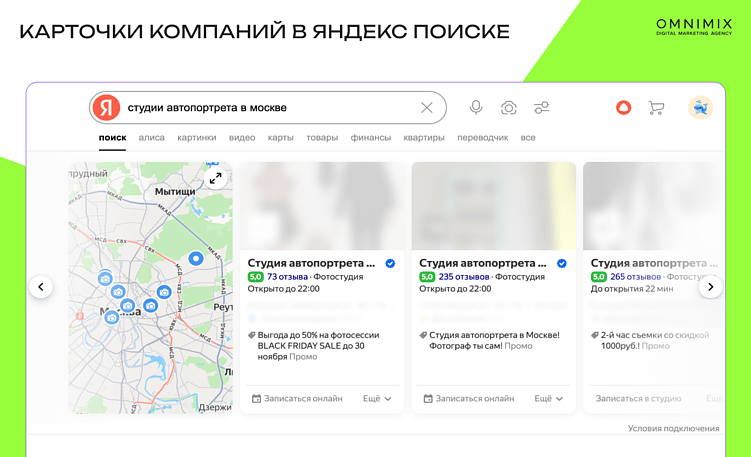Click Записаться онлайн on 73 отзыва card

tap(297, 399)
